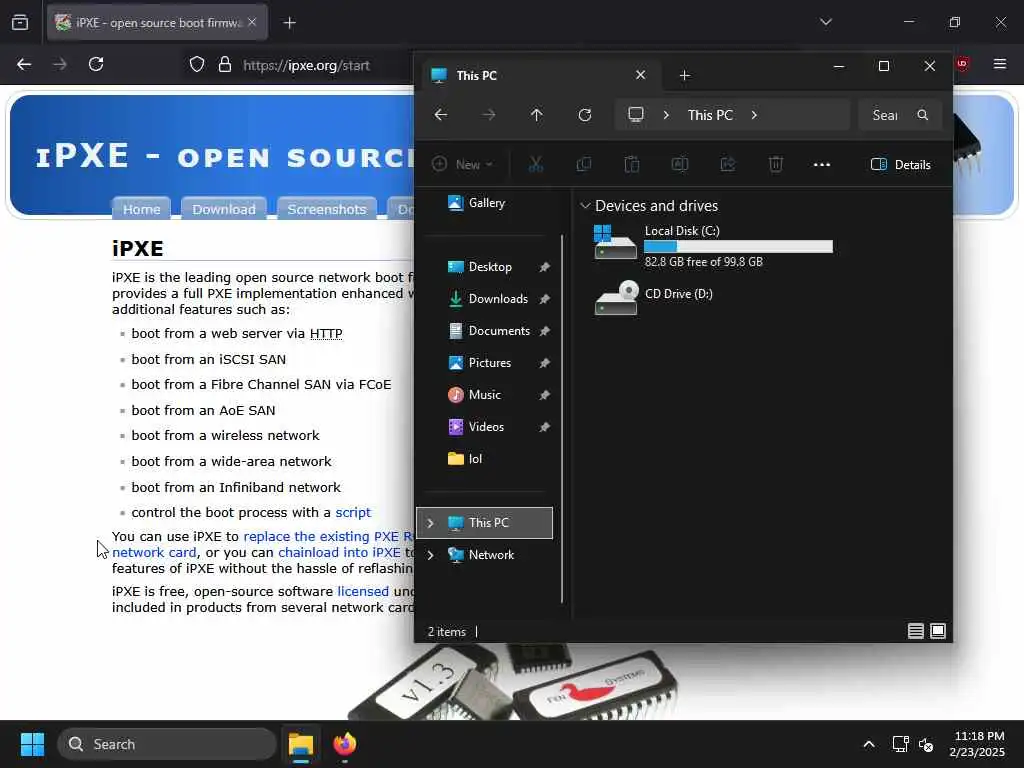Open the Windows Start menu

[32, 744]
